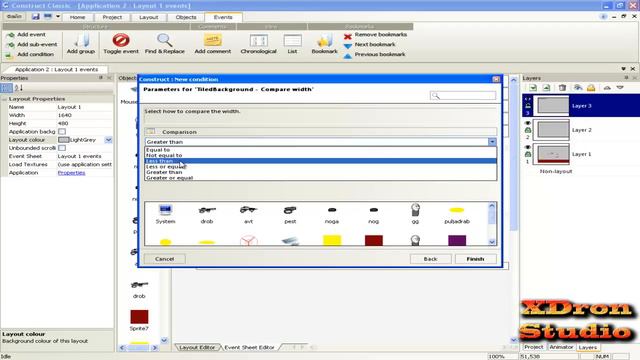
Task: Click the Bookmark icon
Action: point(324,41)
